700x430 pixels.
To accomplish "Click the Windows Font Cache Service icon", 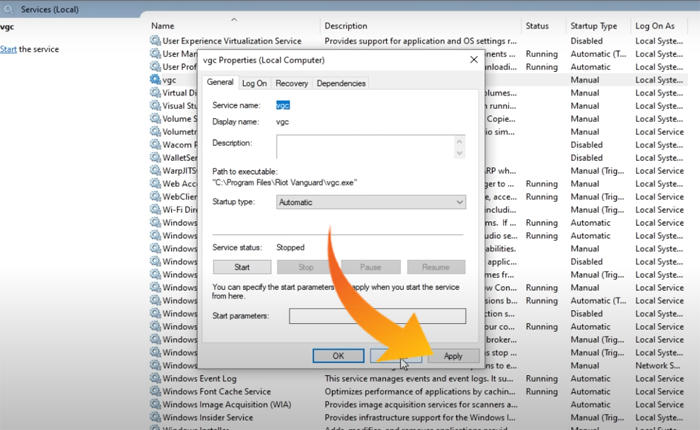I will pos(155,392).
